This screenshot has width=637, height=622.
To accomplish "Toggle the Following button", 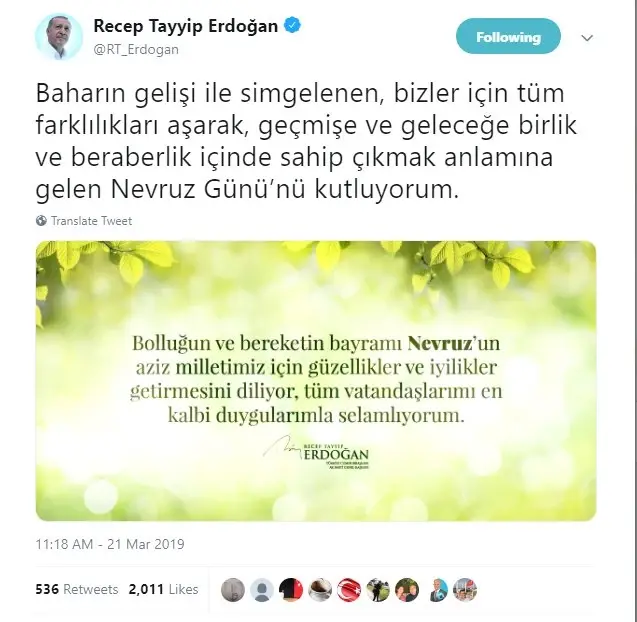I will click(508, 37).
